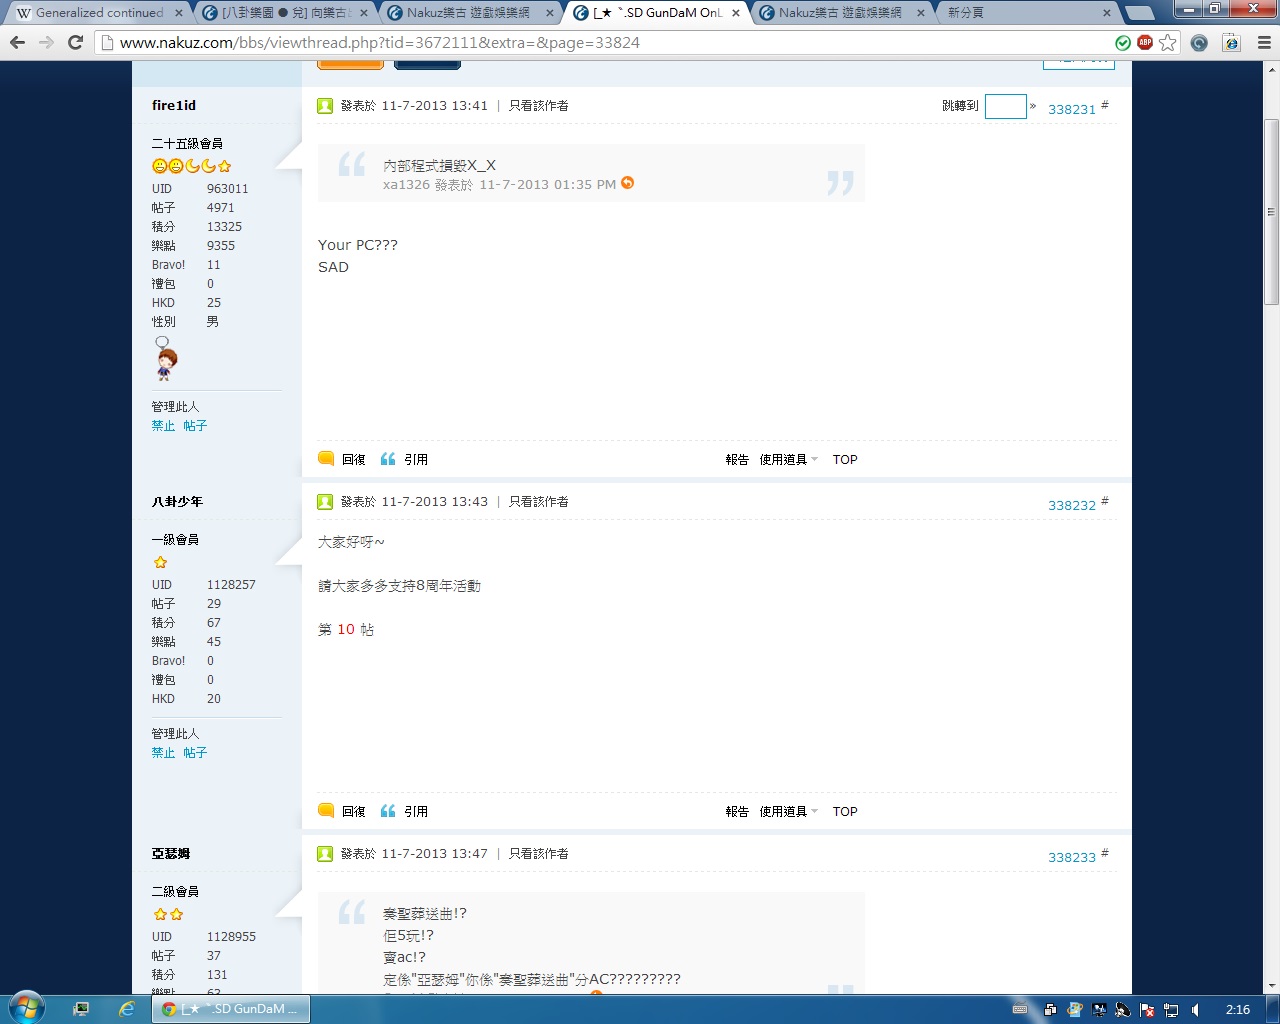Open Internet Explorer from taskbar

coord(127,1009)
